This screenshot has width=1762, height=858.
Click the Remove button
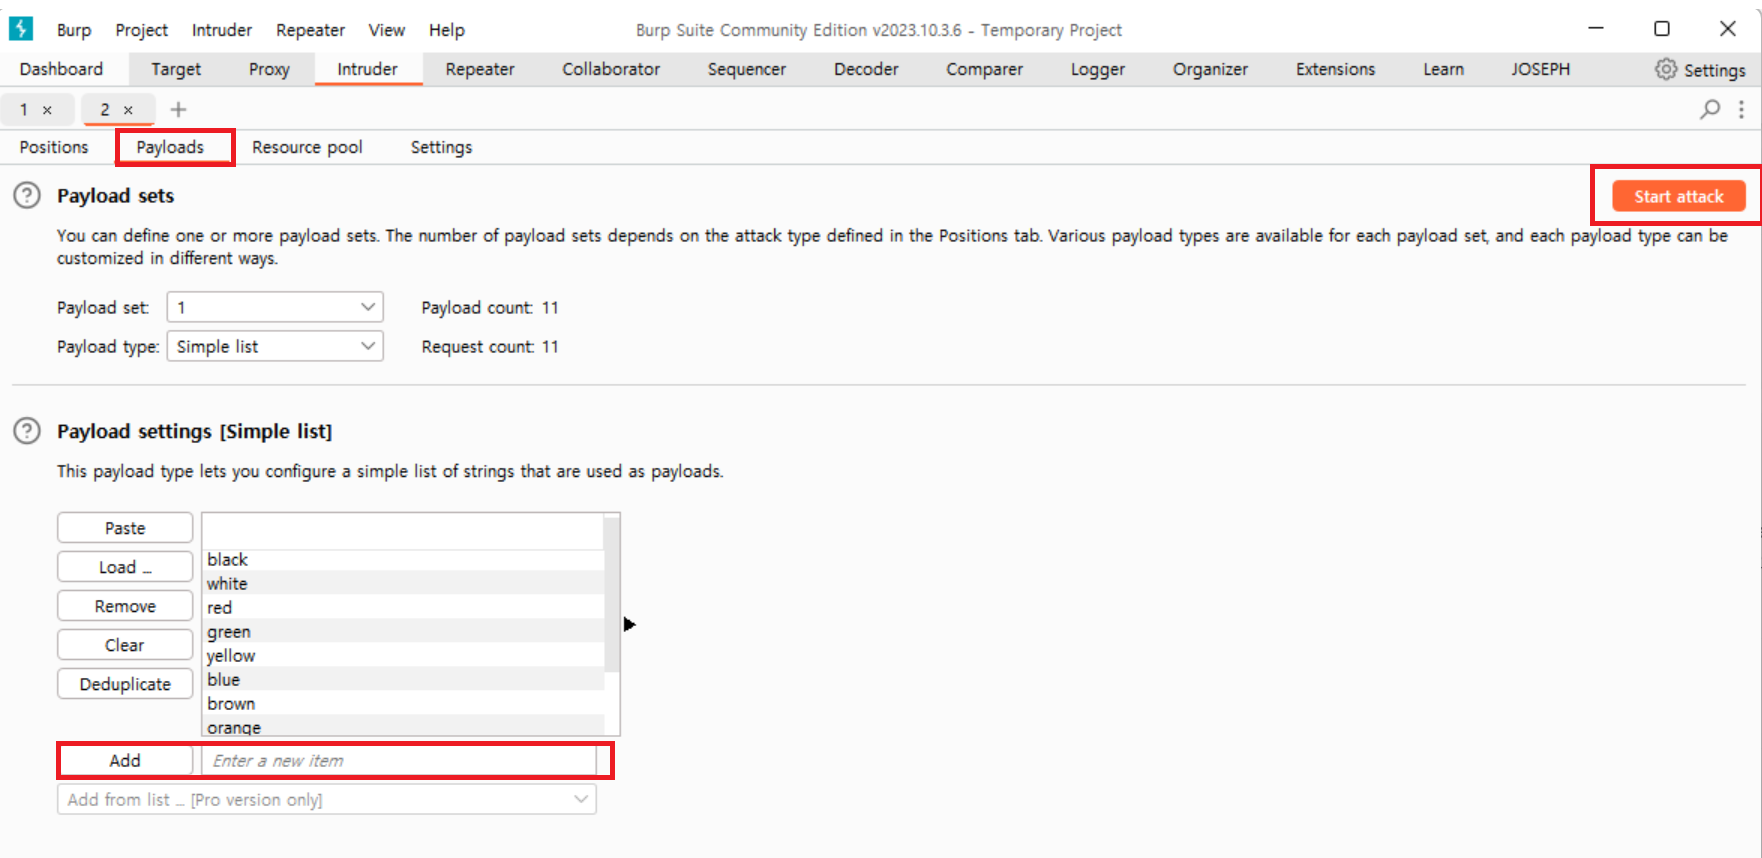[125, 605]
